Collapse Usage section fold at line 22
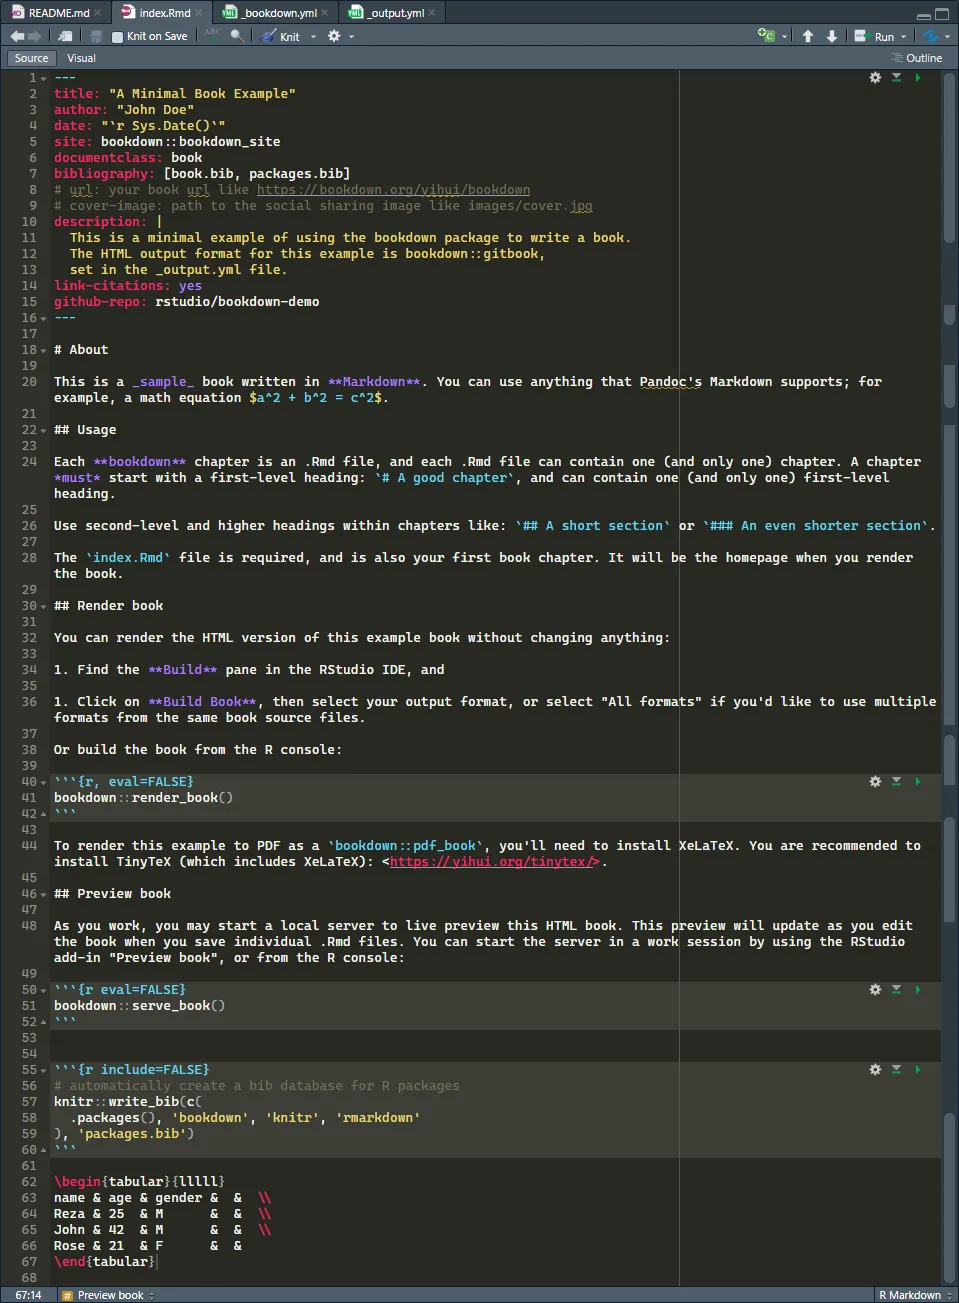This screenshot has height=1303, width=959. tap(44, 430)
